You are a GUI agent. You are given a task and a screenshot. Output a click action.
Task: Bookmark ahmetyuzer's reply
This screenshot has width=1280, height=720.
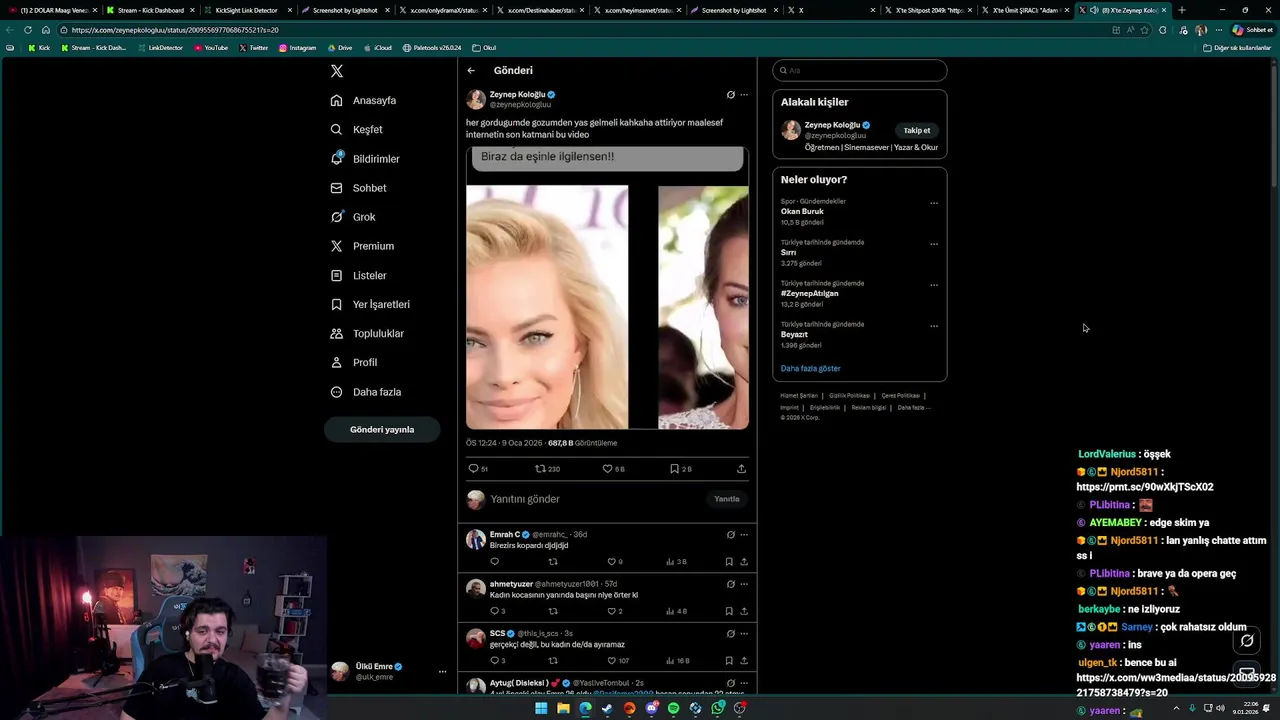pyautogui.click(x=729, y=611)
